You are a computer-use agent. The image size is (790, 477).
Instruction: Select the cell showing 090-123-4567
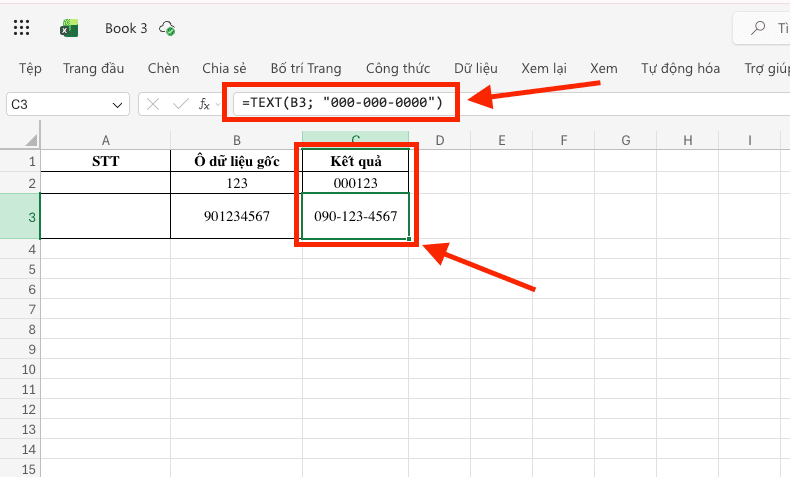(355, 217)
